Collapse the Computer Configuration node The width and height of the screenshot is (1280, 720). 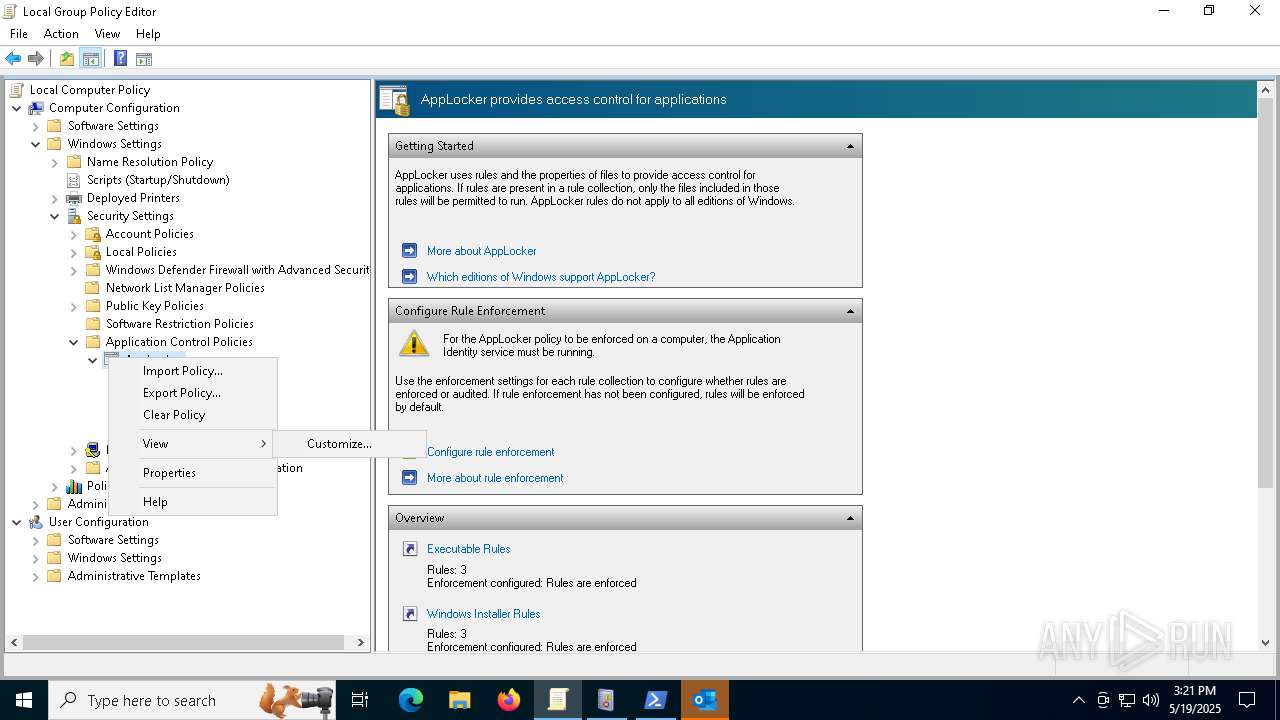pos(17,108)
